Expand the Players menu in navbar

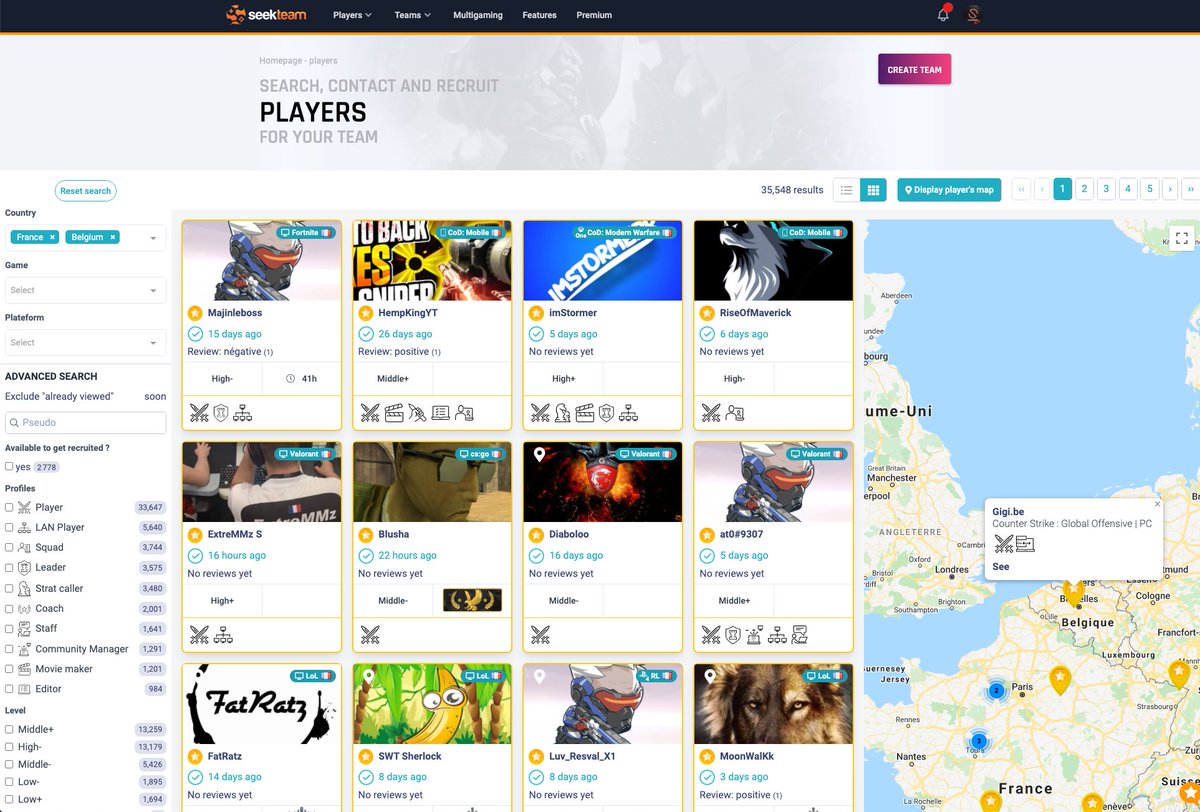point(352,15)
